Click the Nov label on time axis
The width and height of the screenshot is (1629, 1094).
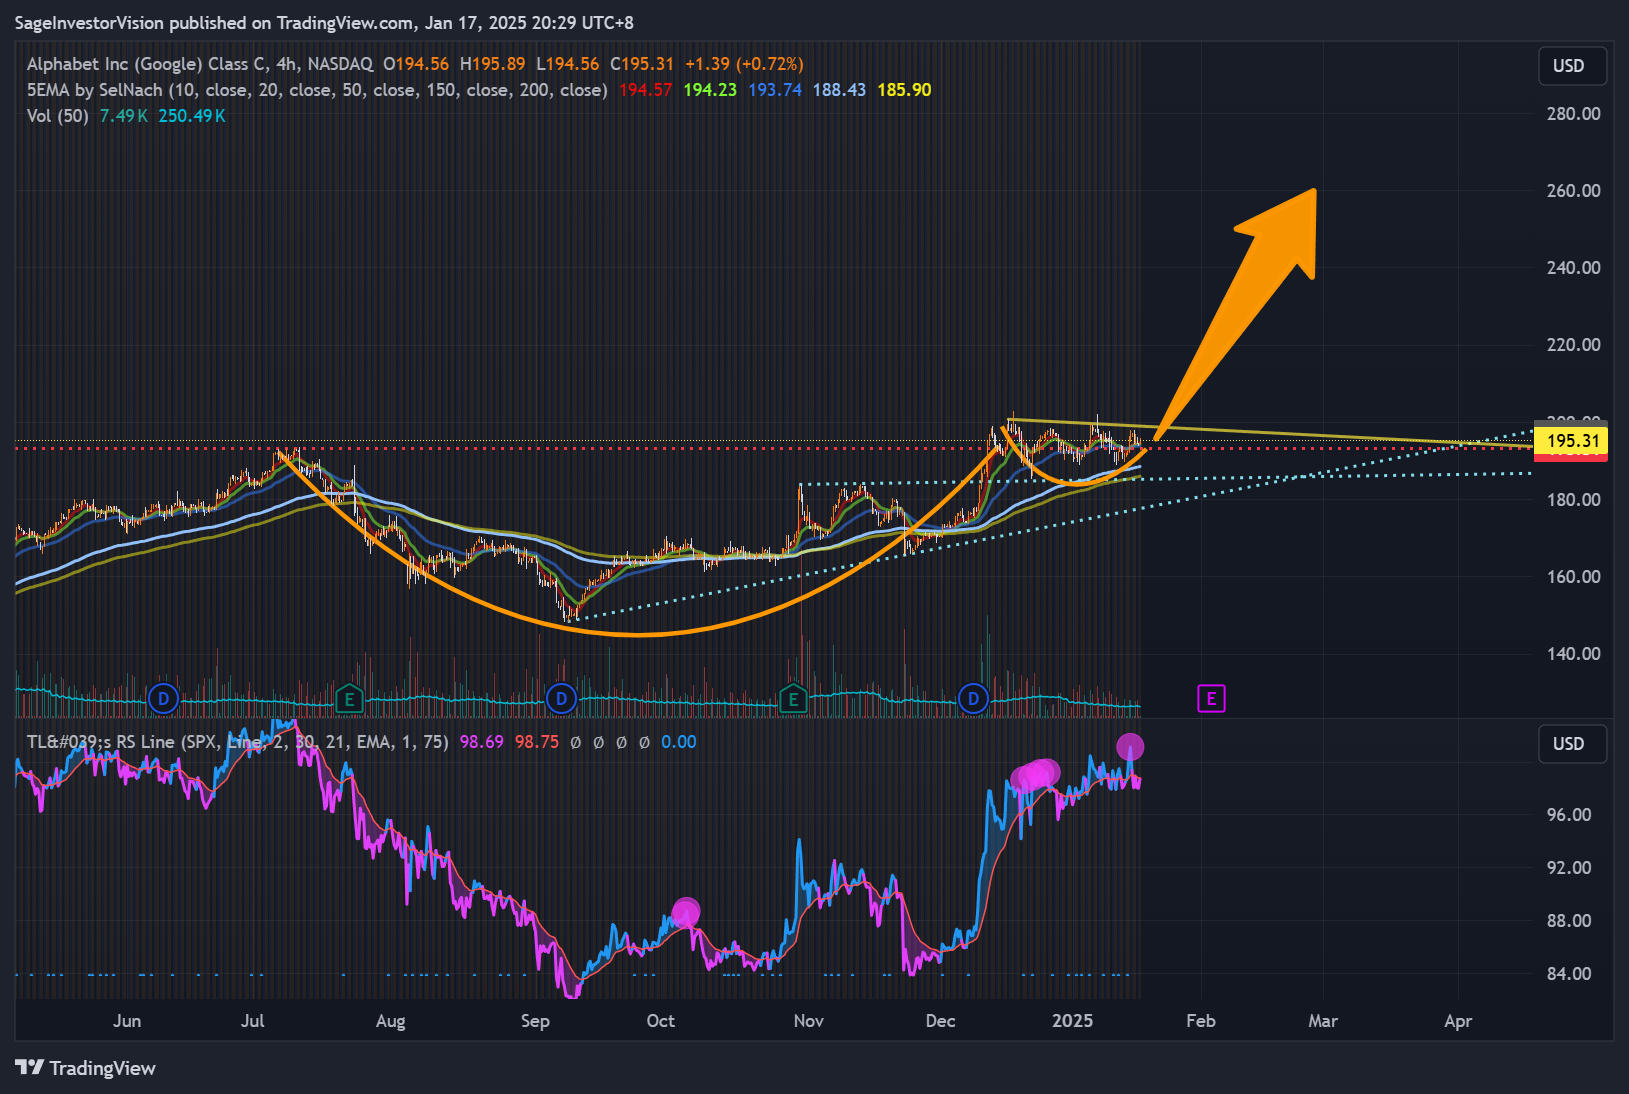coord(809,1021)
